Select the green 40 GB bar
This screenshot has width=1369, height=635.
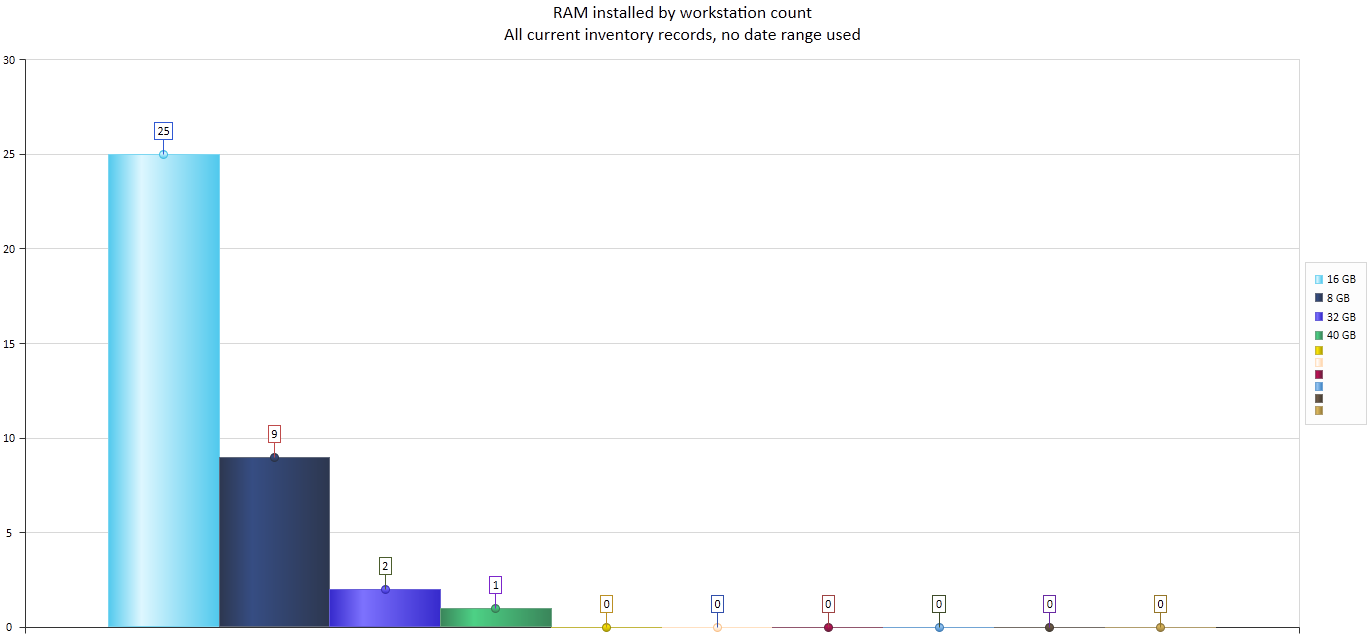click(496, 617)
